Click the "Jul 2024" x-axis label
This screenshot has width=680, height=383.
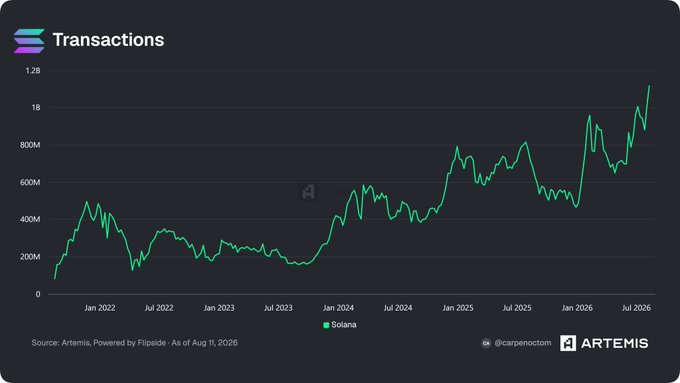(398, 308)
